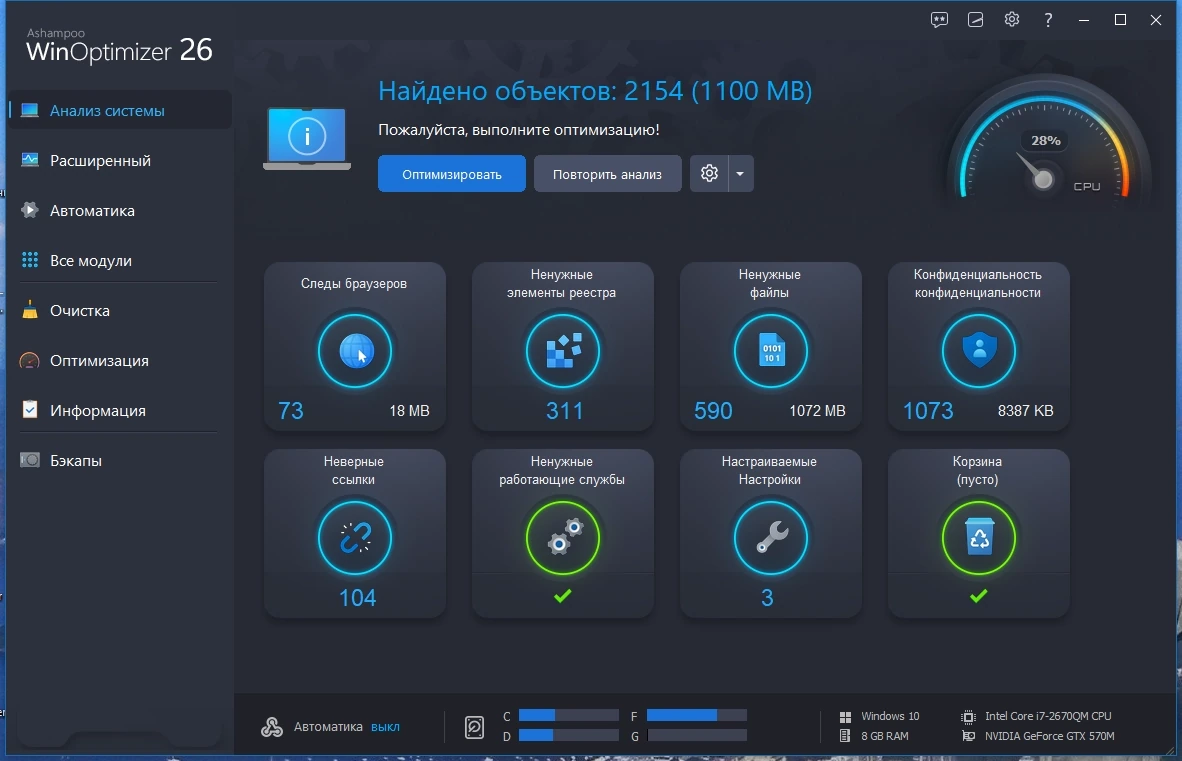The image size is (1182, 761).
Task: Click the graphics card icon beside NVIDIA GeForce
Action: coord(969,736)
